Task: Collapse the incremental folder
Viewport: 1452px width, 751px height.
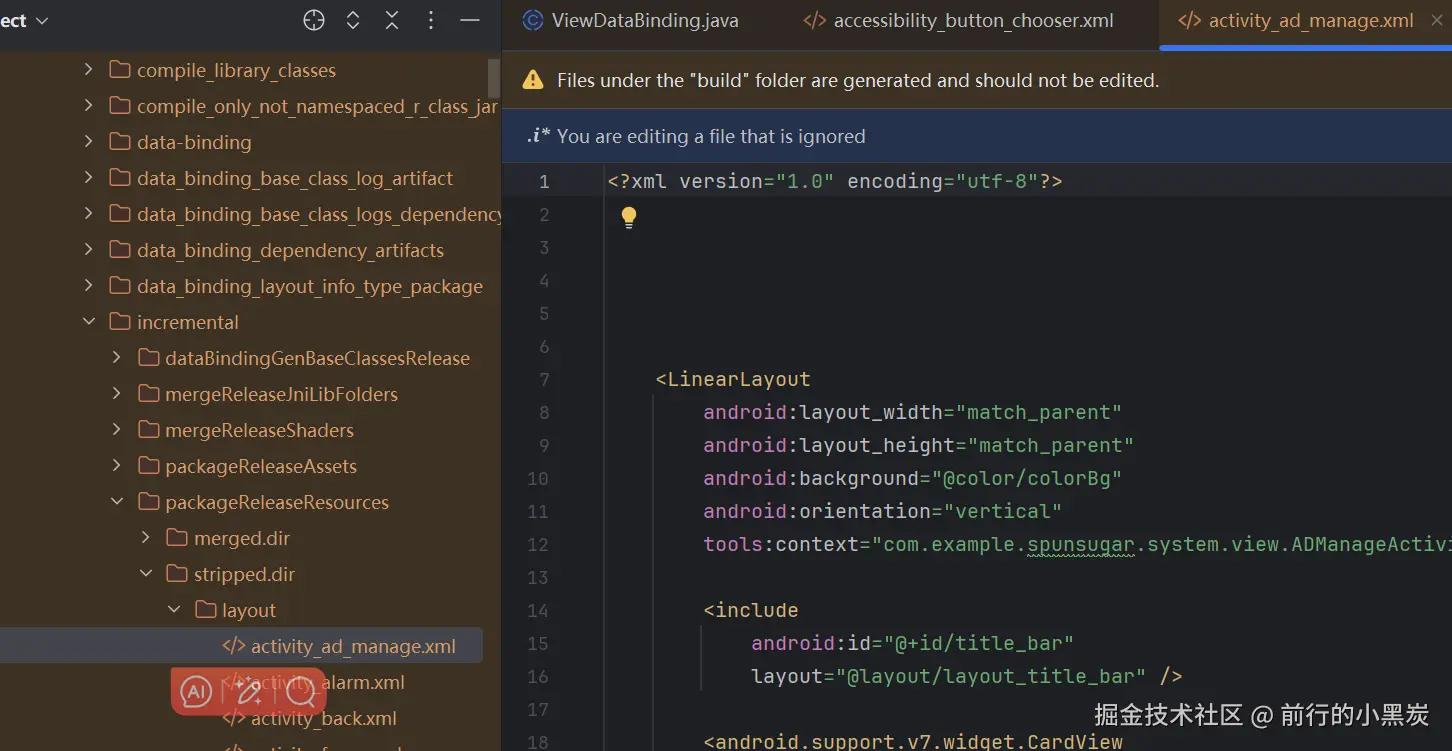Action: 89,322
